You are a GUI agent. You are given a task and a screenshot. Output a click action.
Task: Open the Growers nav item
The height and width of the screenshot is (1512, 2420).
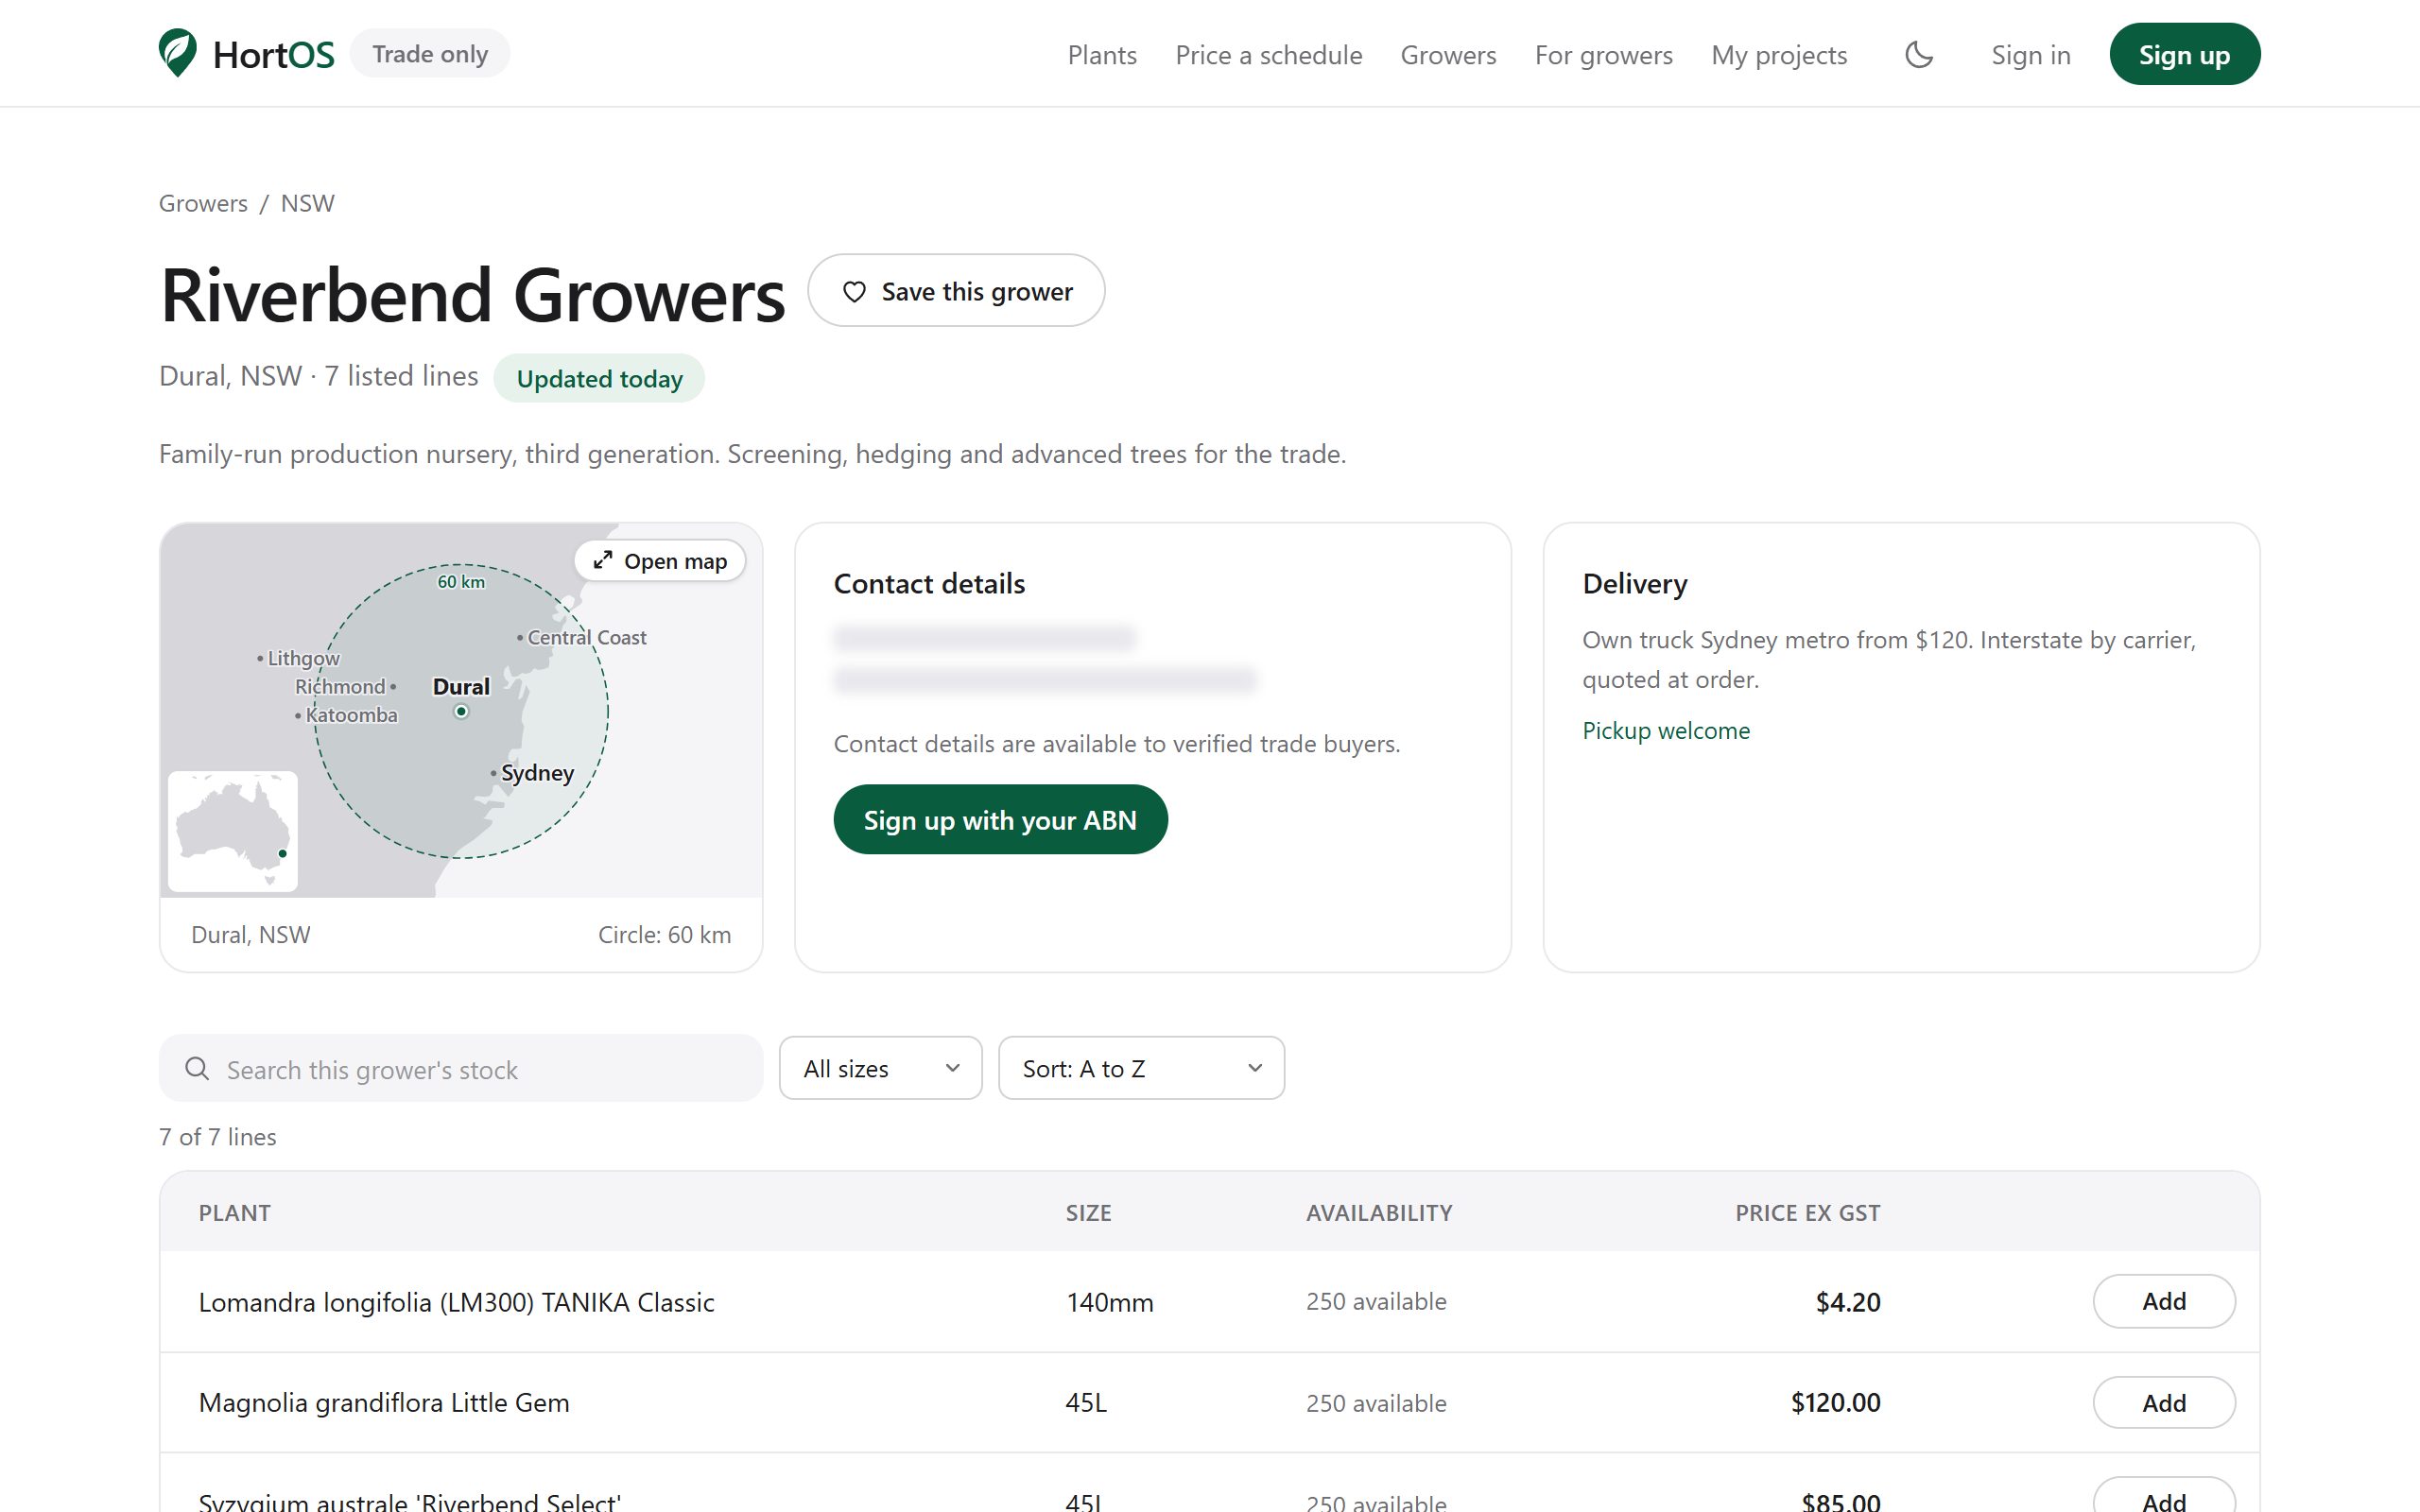(x=1448, y=55)
